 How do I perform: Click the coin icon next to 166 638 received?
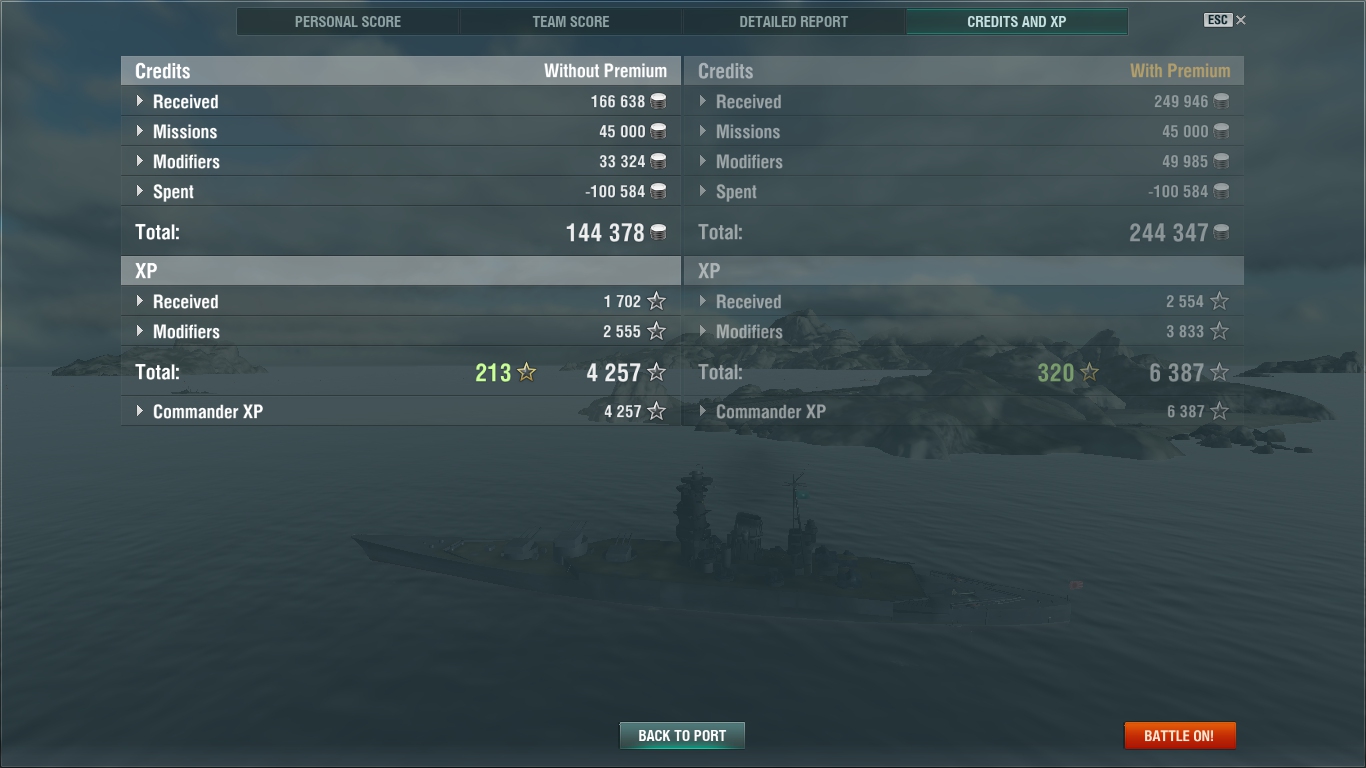click(658, 101)
